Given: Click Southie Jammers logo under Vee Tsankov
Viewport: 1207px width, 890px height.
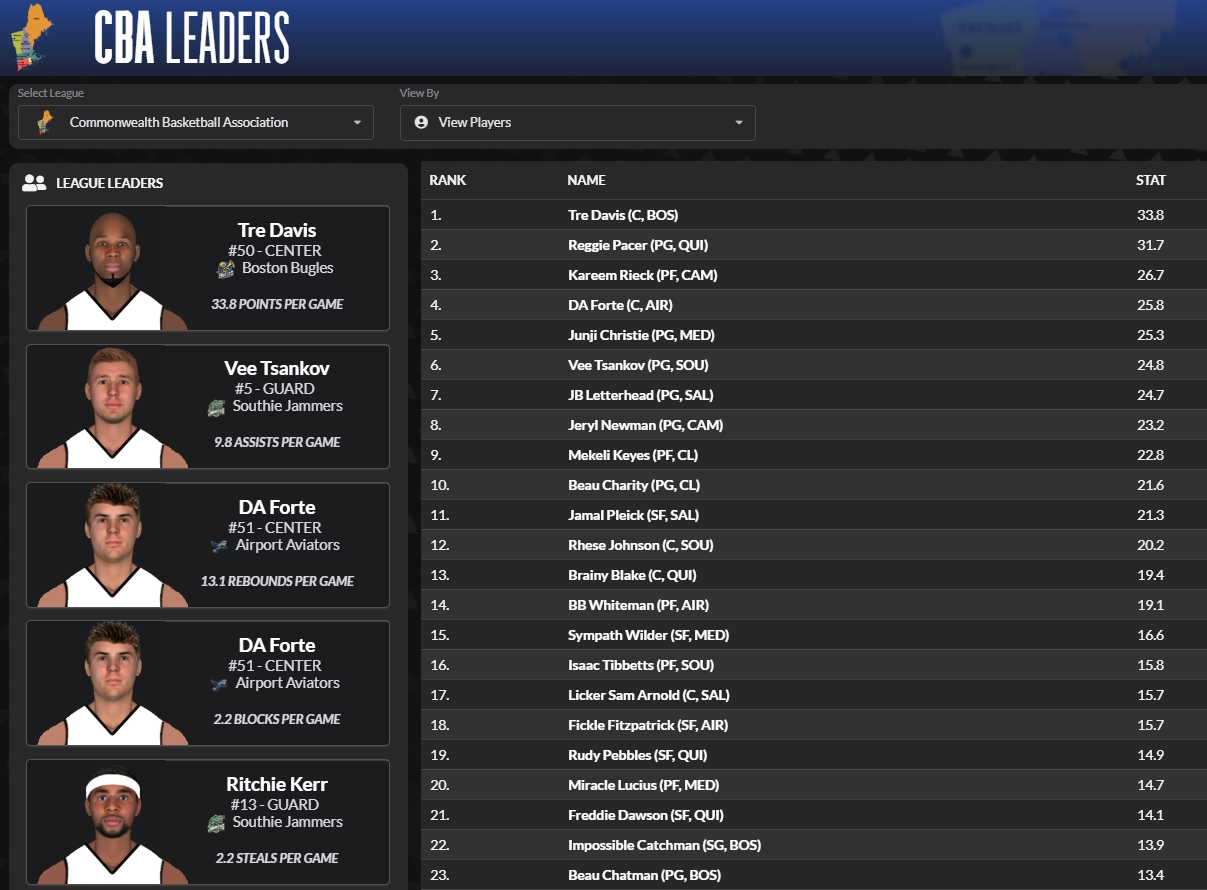Looking at the screenshot, I should coord(216,407).
